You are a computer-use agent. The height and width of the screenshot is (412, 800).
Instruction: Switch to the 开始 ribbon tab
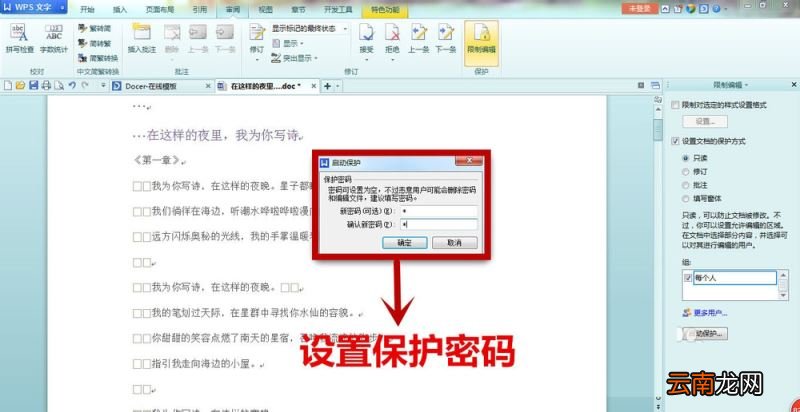(x=87, y=10)
